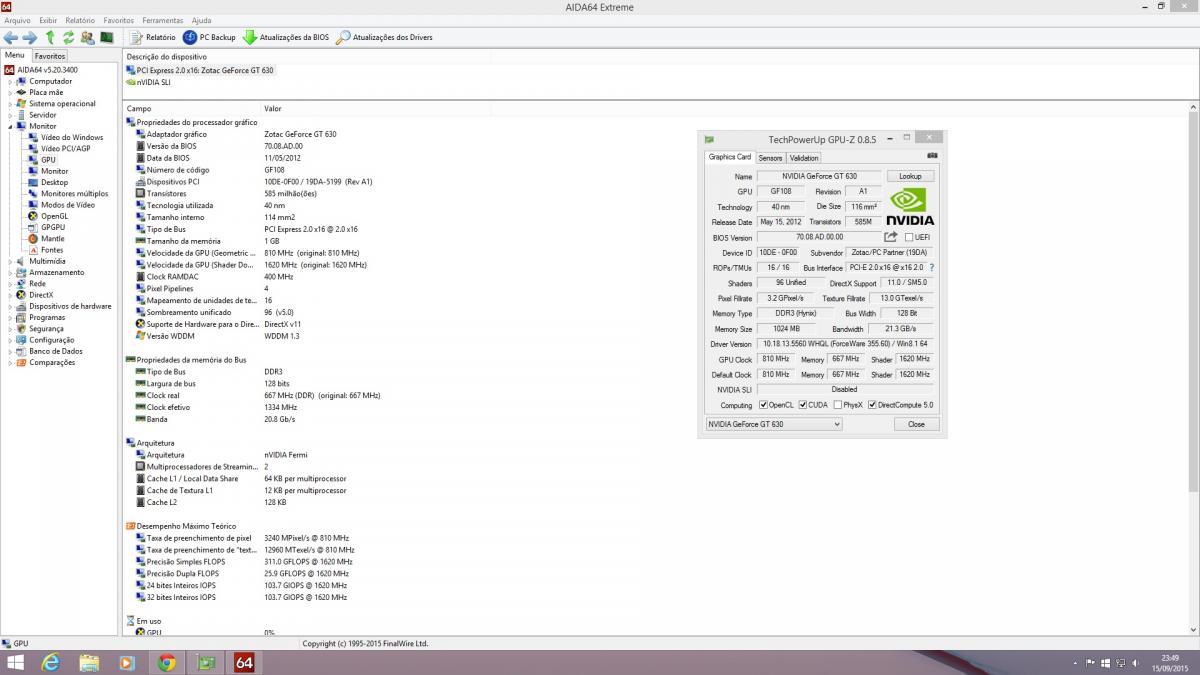Check Atualizações da BIOS
Screen dimensions: 1200x675
286,37
